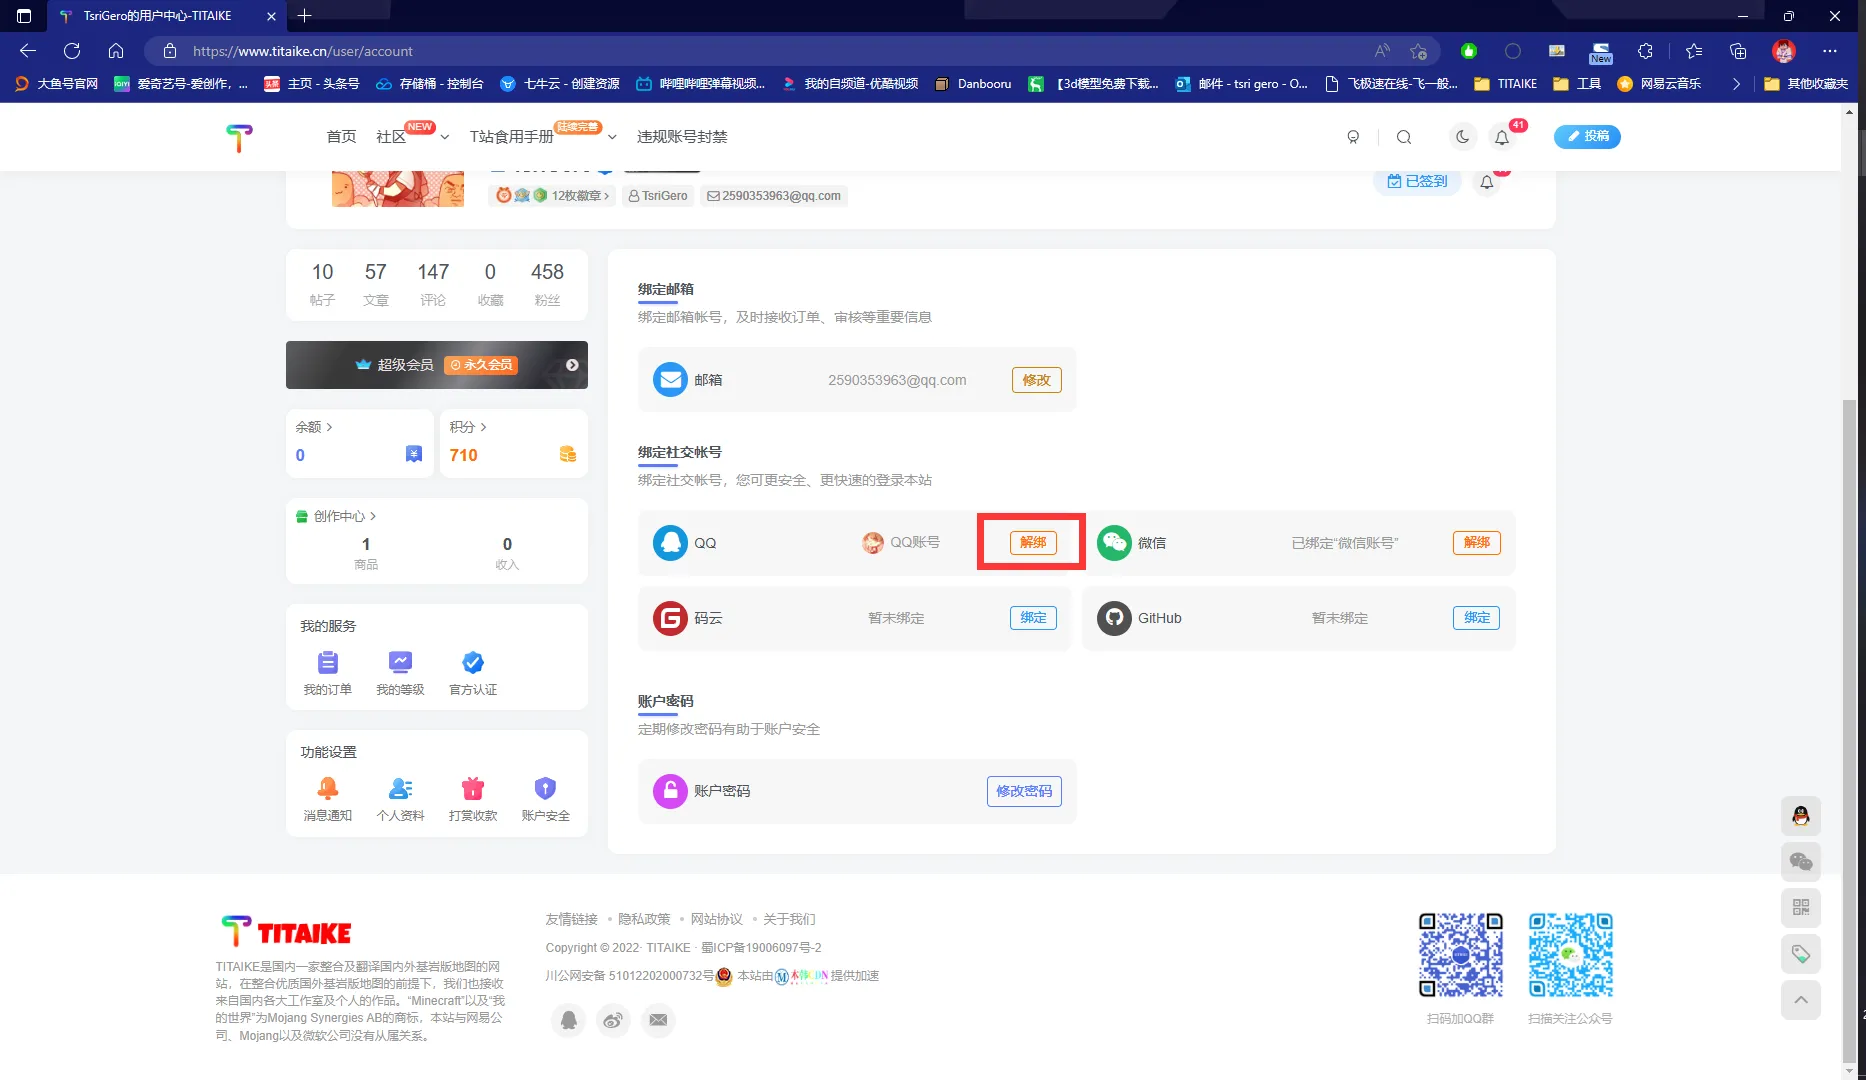
Task: Open notifications bell in site header
Action: tap(1501, 137)
